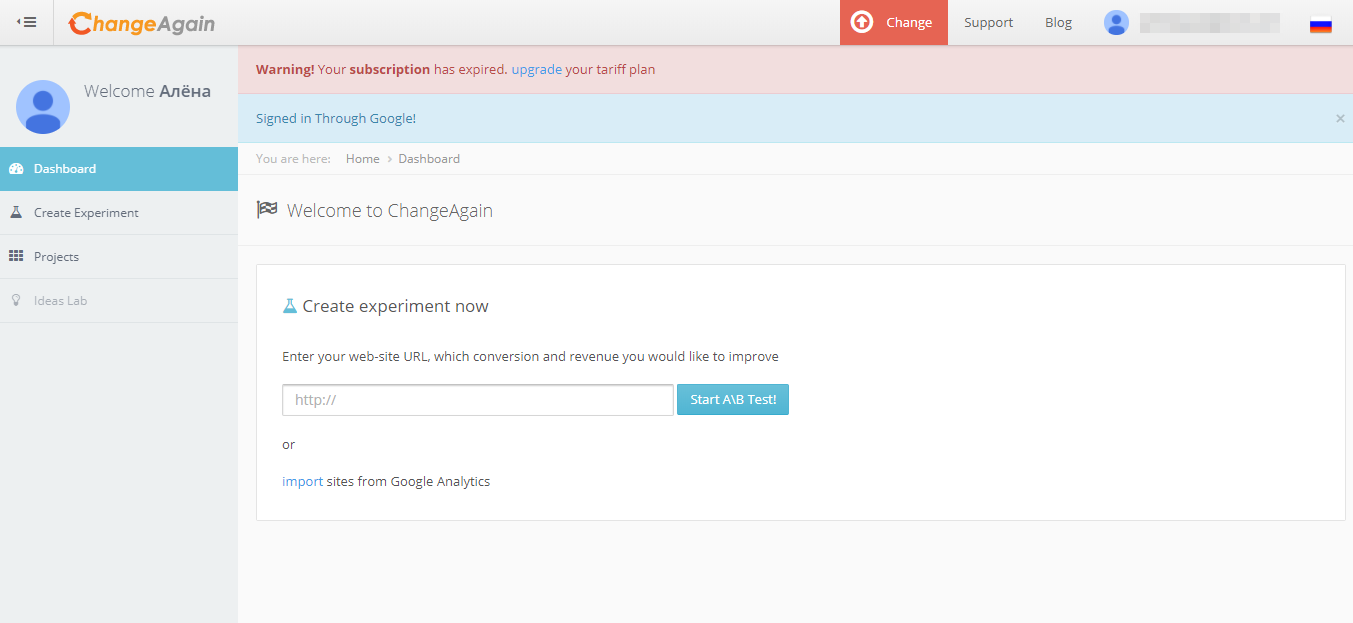
Task: Click Dashboard in the breadcrumb
Action: click(429, 159)
